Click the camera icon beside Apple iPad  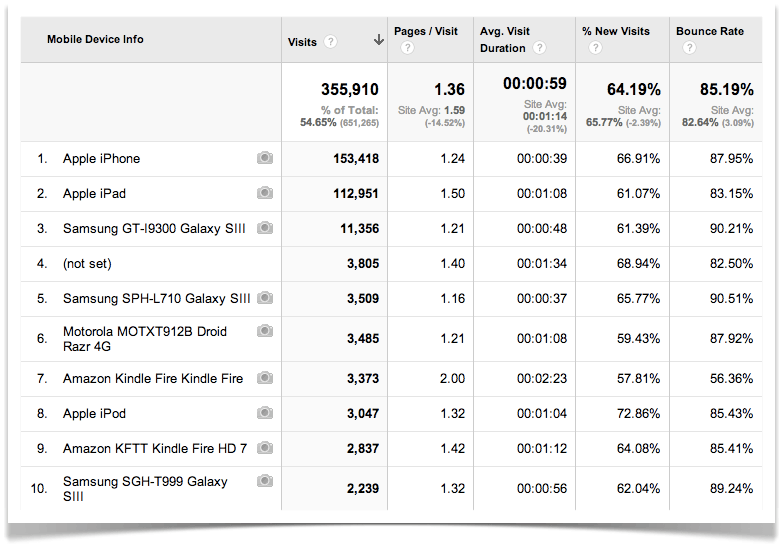click(264, 193)
